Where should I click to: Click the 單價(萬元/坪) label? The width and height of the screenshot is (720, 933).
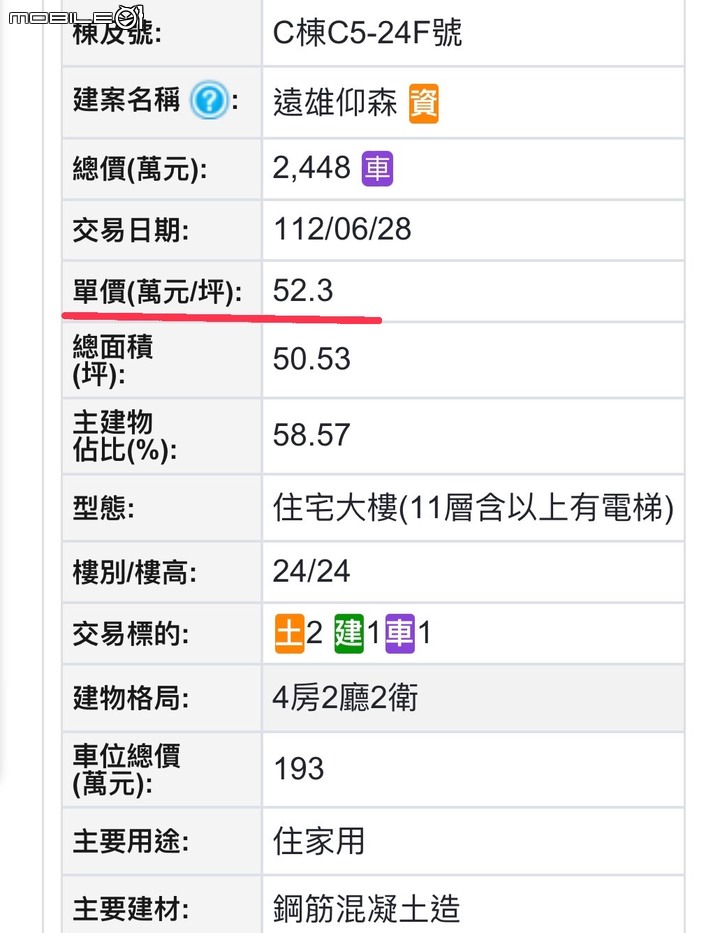click(157, 292)
